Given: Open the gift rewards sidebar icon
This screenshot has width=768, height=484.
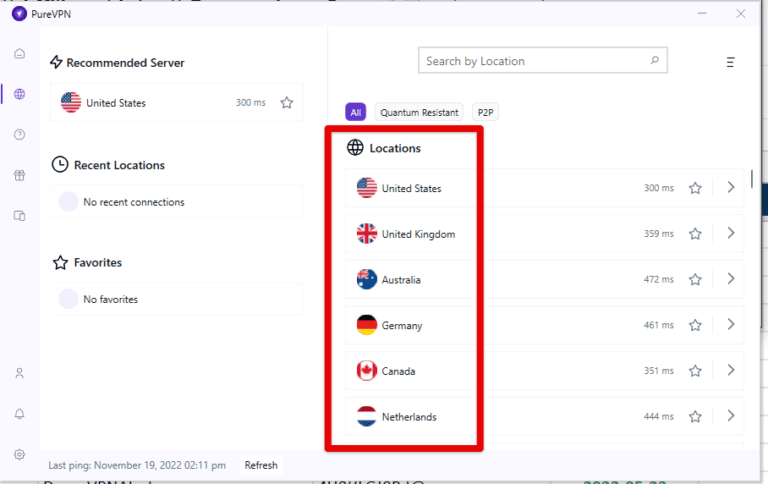Looking at the screenshot, I should [20, 175].
